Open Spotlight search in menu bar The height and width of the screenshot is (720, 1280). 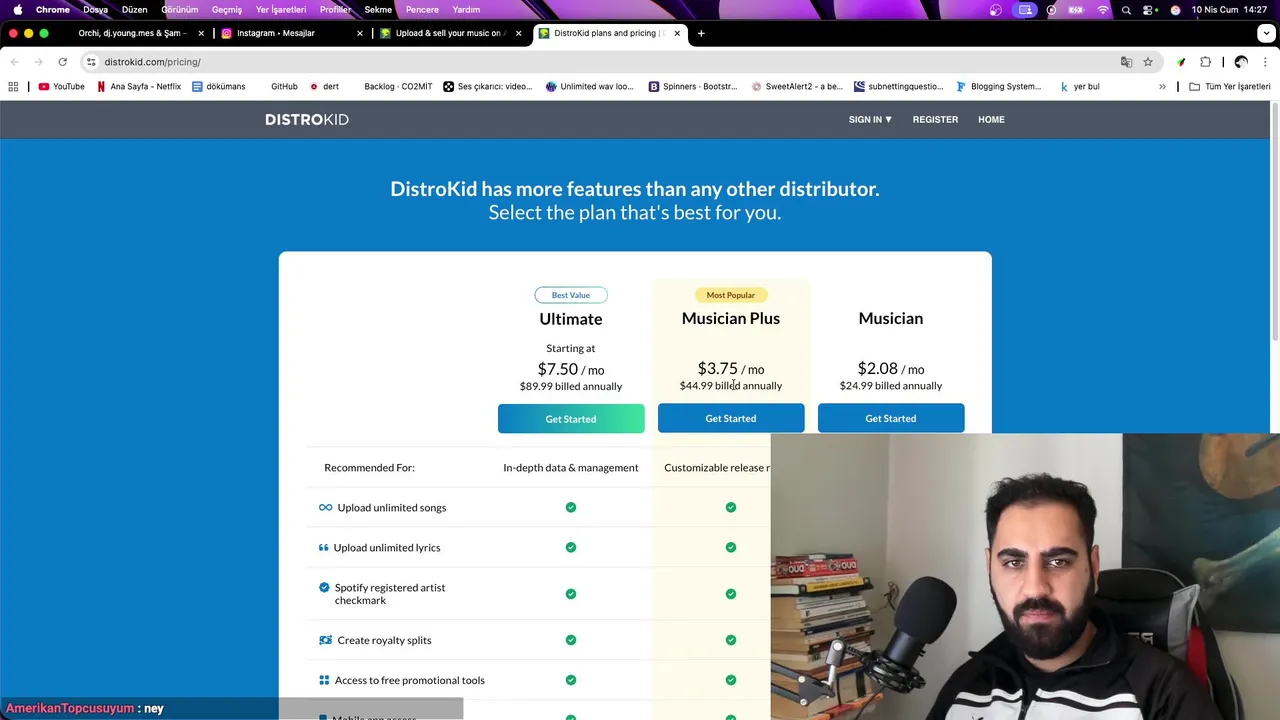1126,10
